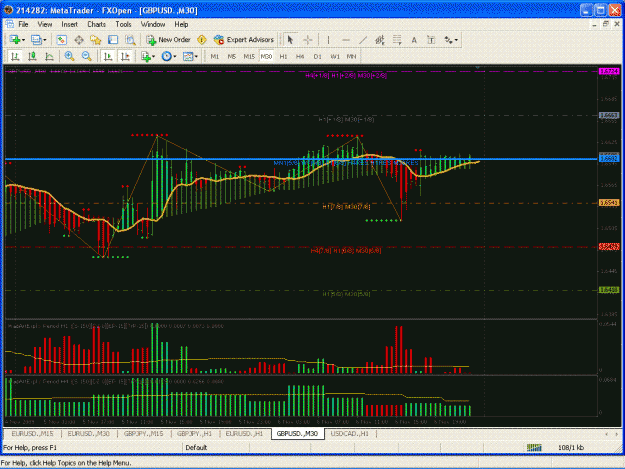Switch to candlestick chart display
The width and height of the screenshot is (625, 469).
[32, 57]
